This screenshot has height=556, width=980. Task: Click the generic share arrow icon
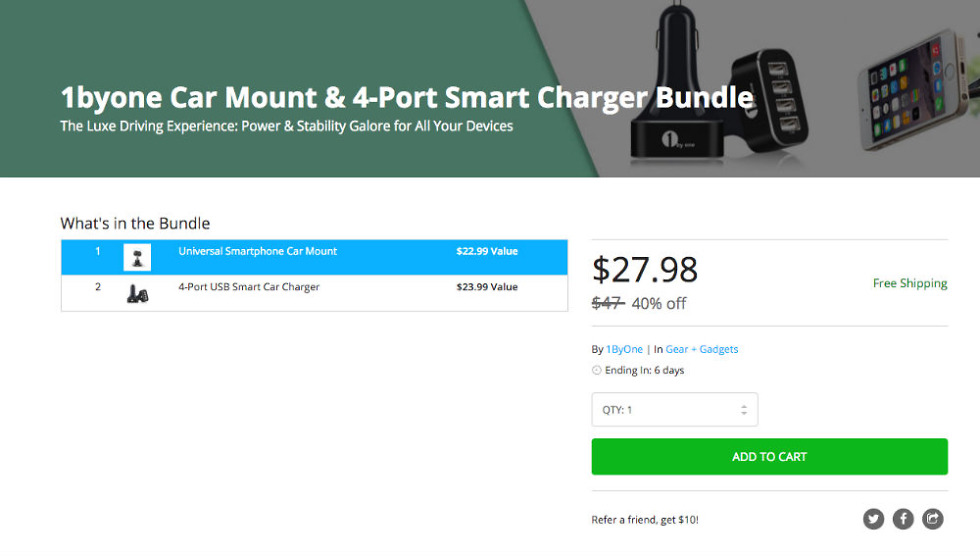point(932,518)
